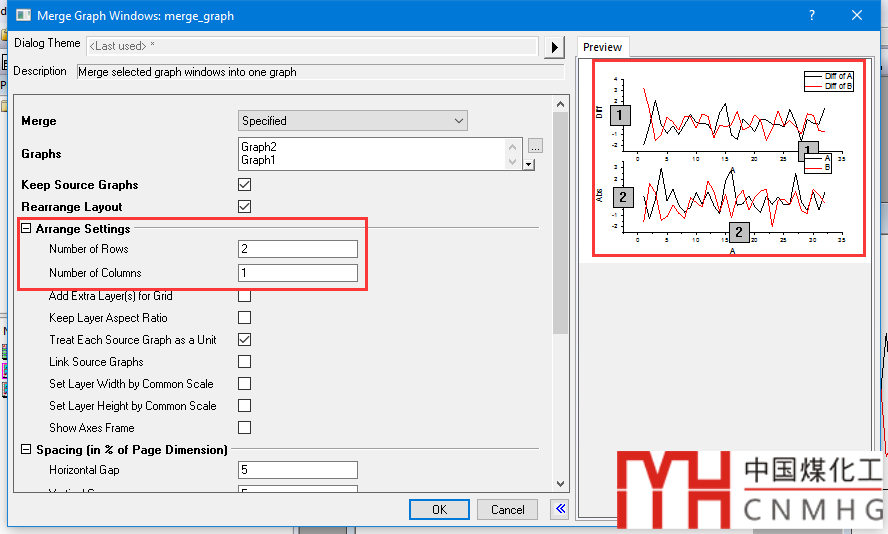Click layer 2 marker in the preview

tap(622, 196)
